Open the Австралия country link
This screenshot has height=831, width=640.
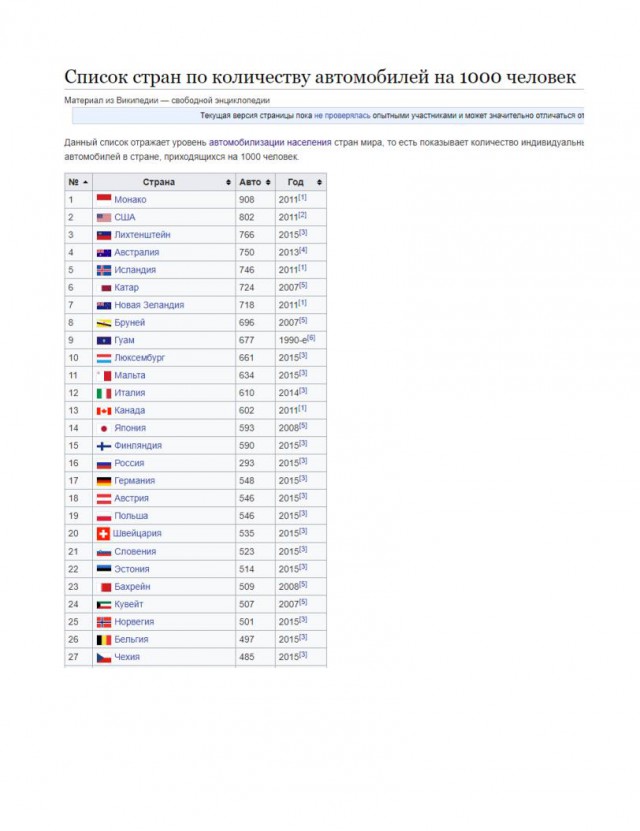click(137, 253)
